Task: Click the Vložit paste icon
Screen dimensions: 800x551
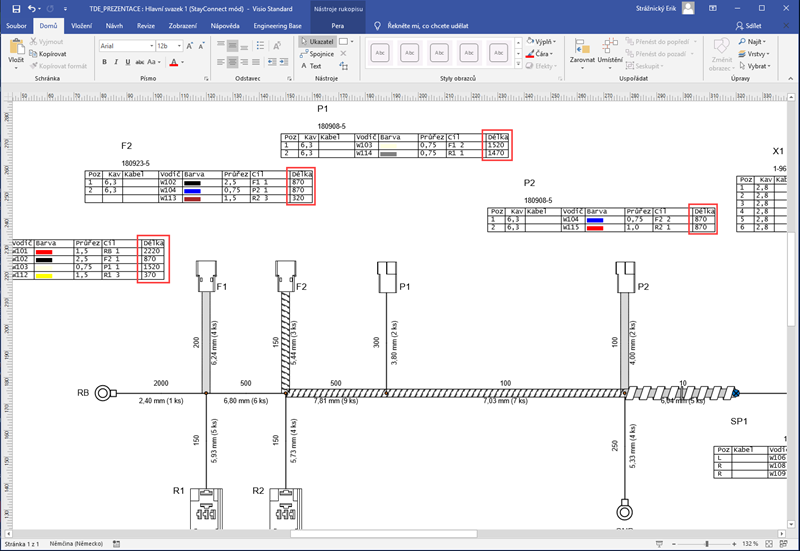Action: click(x=16, y=52)
